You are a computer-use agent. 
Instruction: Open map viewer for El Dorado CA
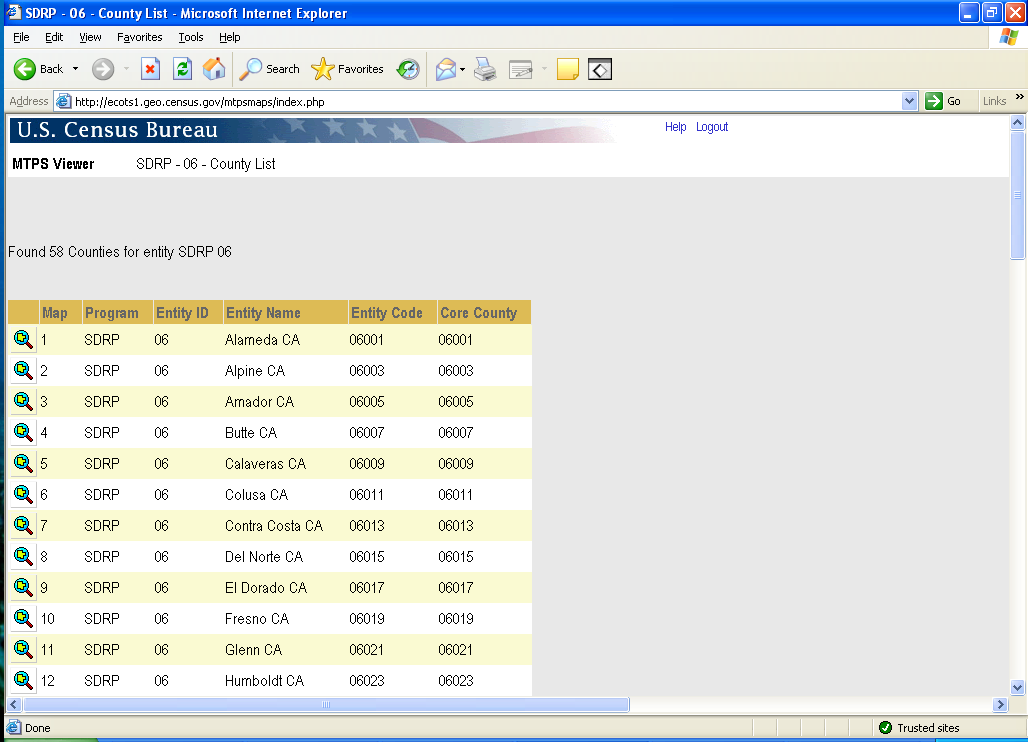[24, 587]
